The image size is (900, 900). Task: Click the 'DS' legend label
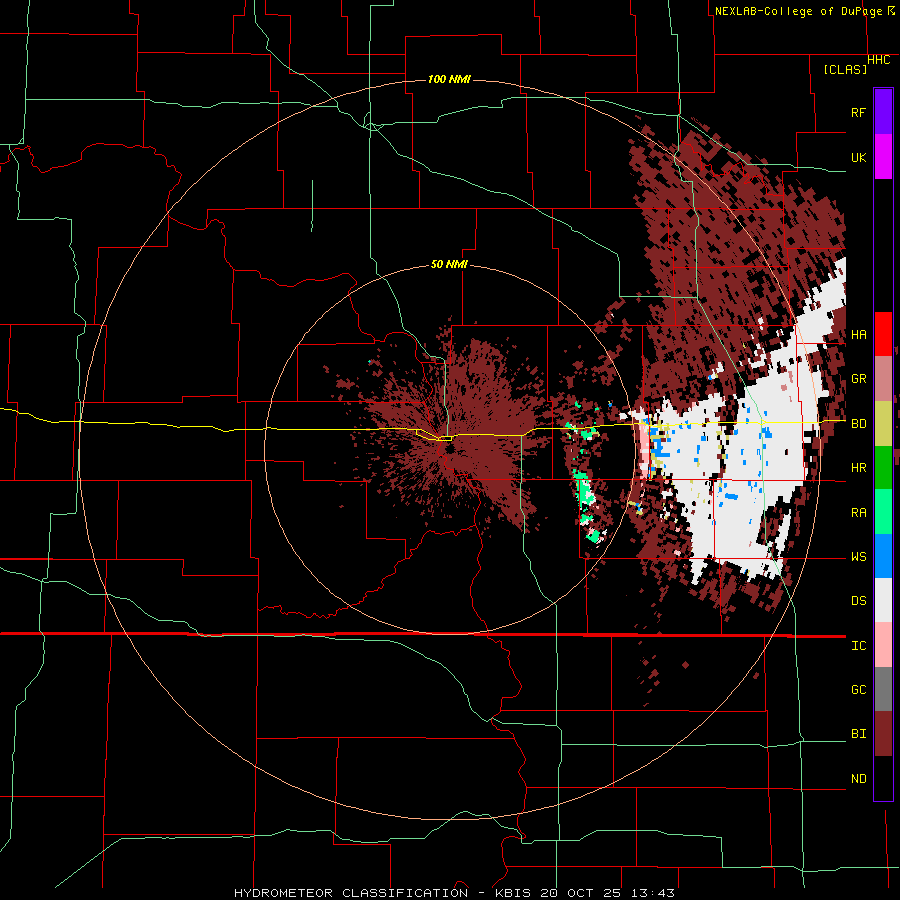(858, 601)
